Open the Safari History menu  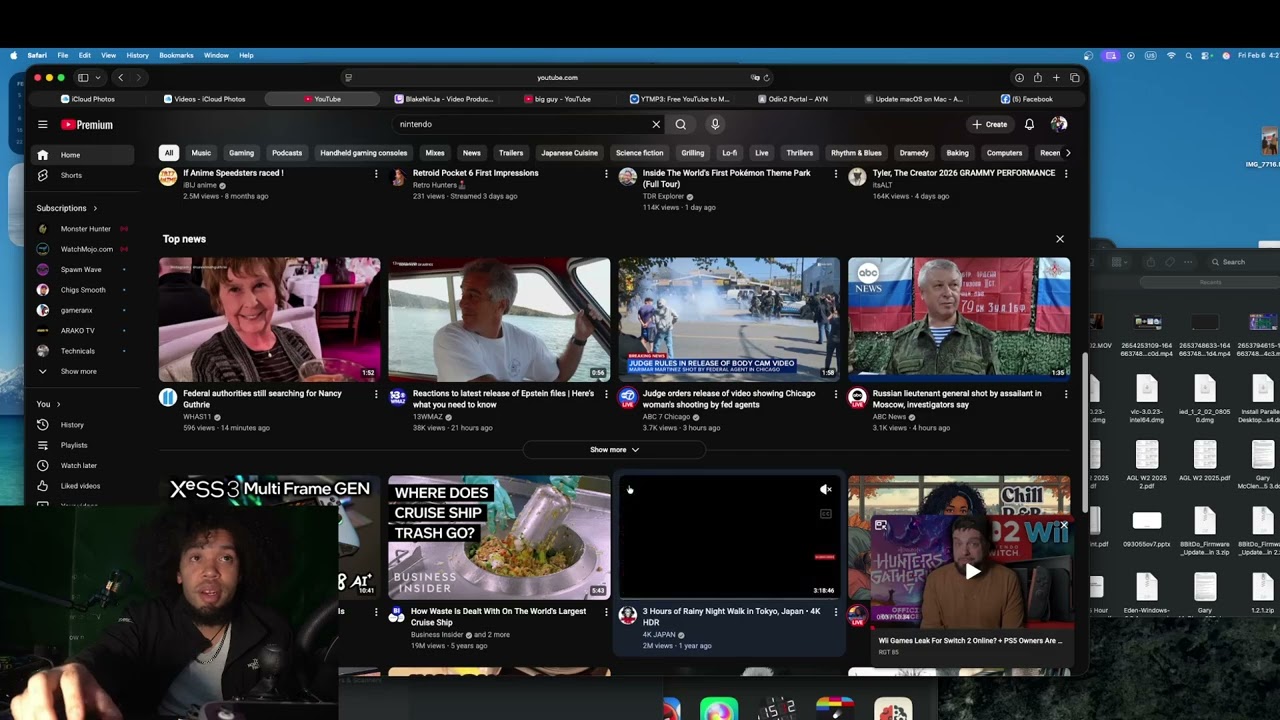click(137, 55)
